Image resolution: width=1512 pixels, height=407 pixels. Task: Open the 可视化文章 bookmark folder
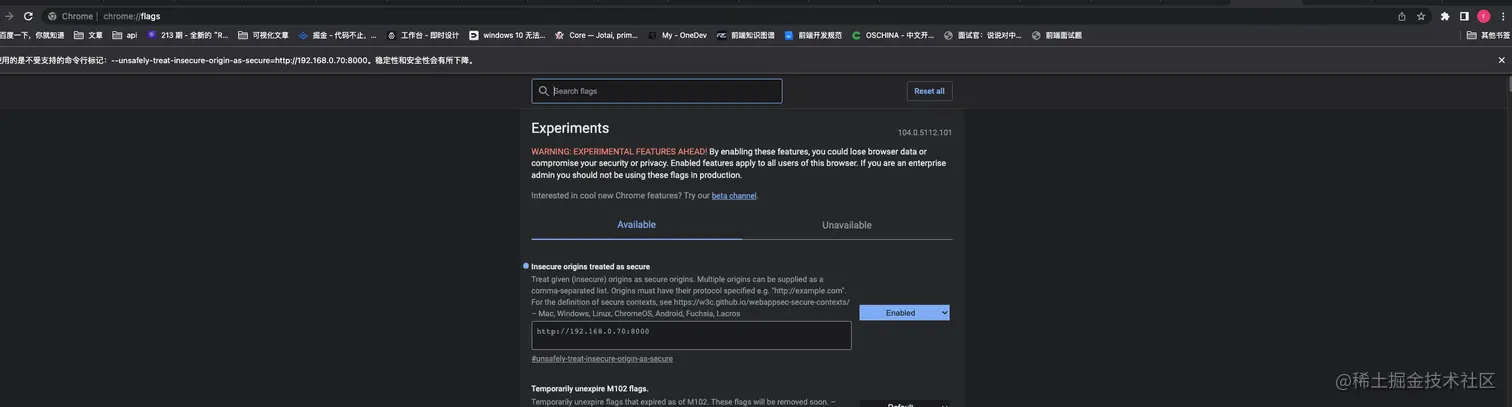[263, 35]
